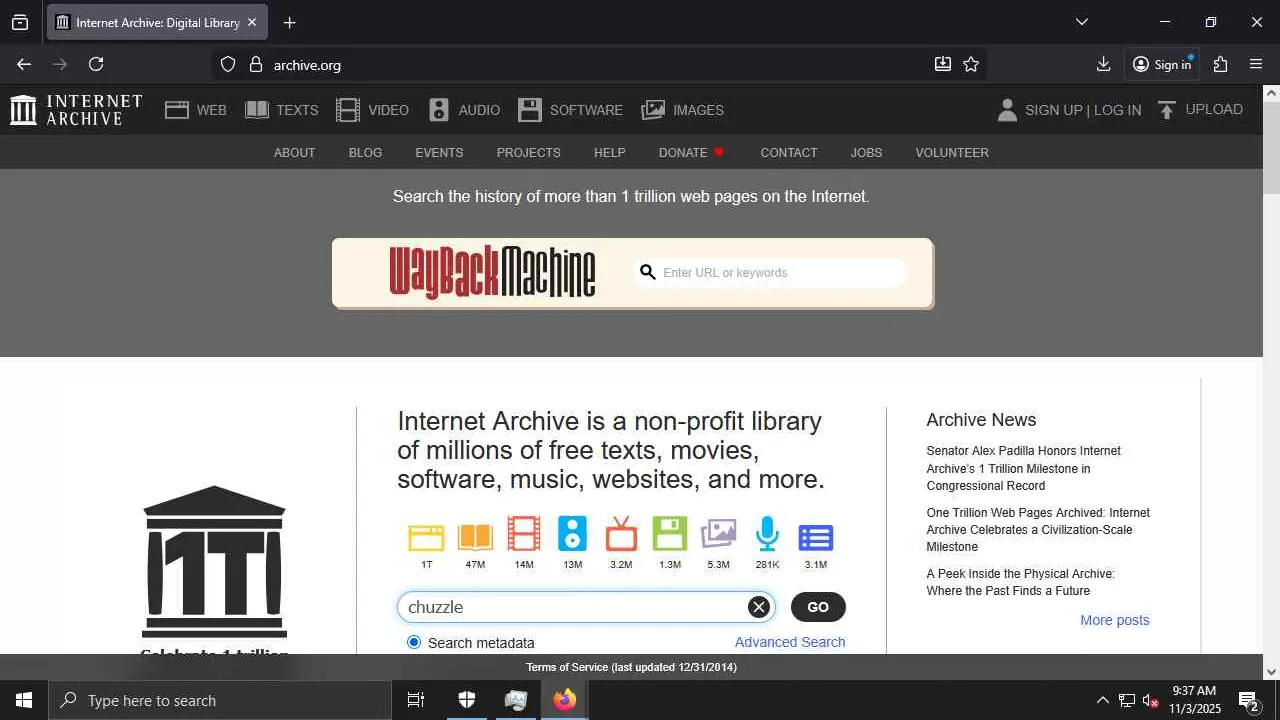Viewport: 1280px width, 720px height.
Task: Click the LOG IN link
Action: click(1117, 110)
